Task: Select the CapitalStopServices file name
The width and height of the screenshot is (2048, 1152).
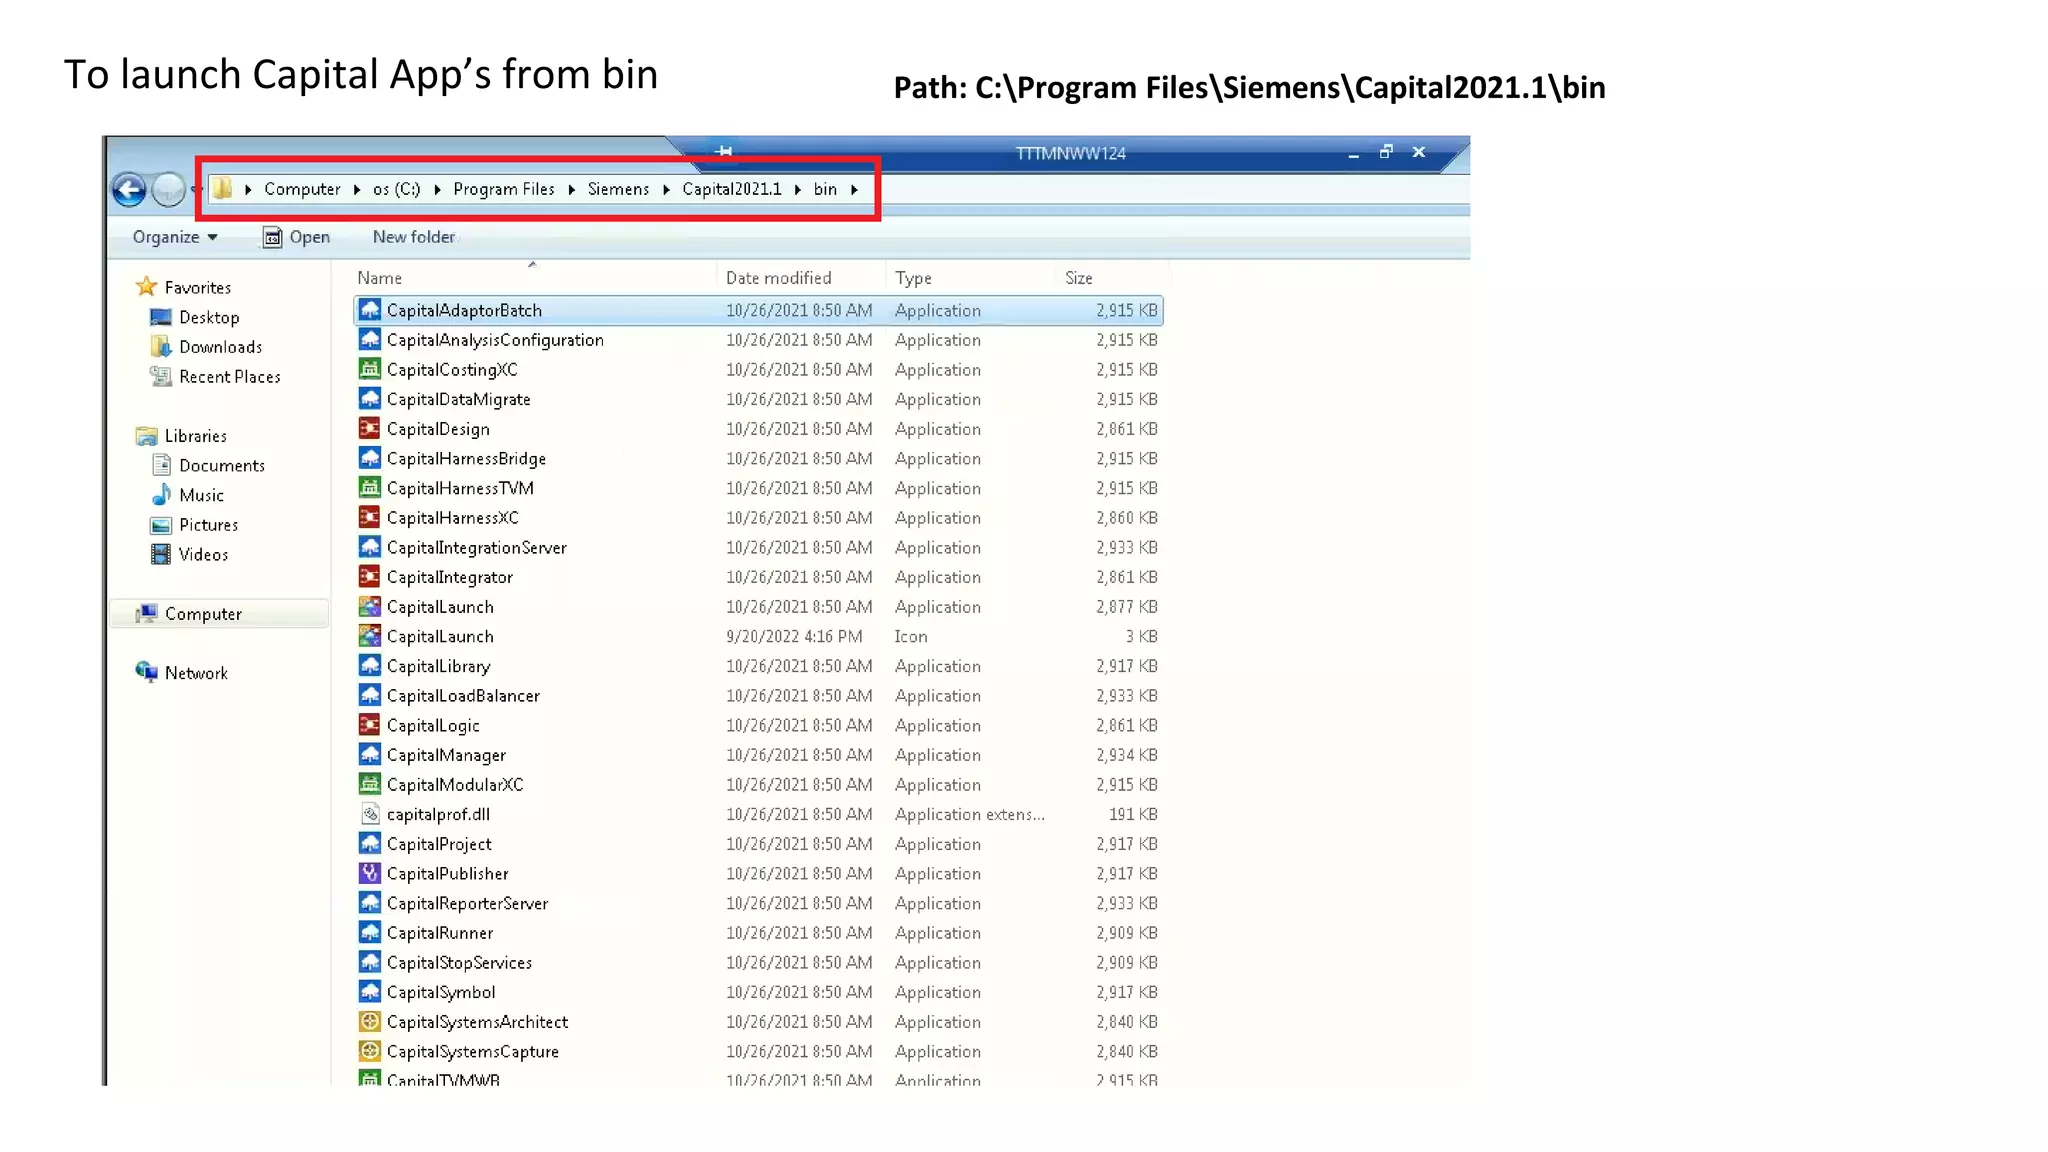Action: click(x=459, y=962)
